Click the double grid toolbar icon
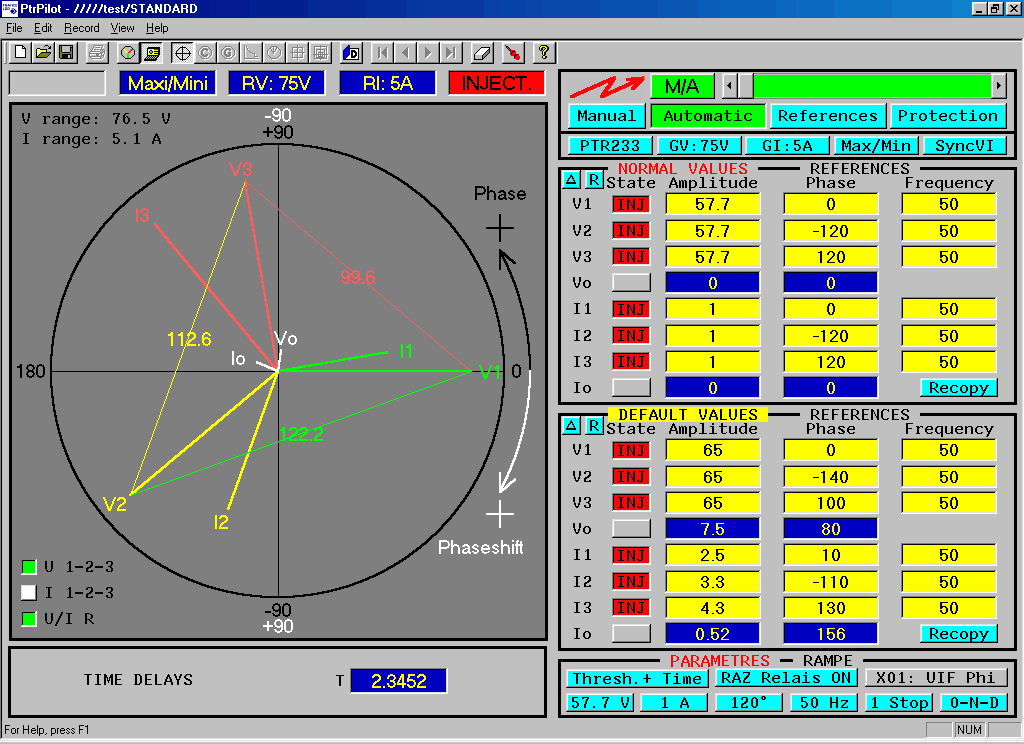This screenshot has height=744, width=1024. [320, 52]
